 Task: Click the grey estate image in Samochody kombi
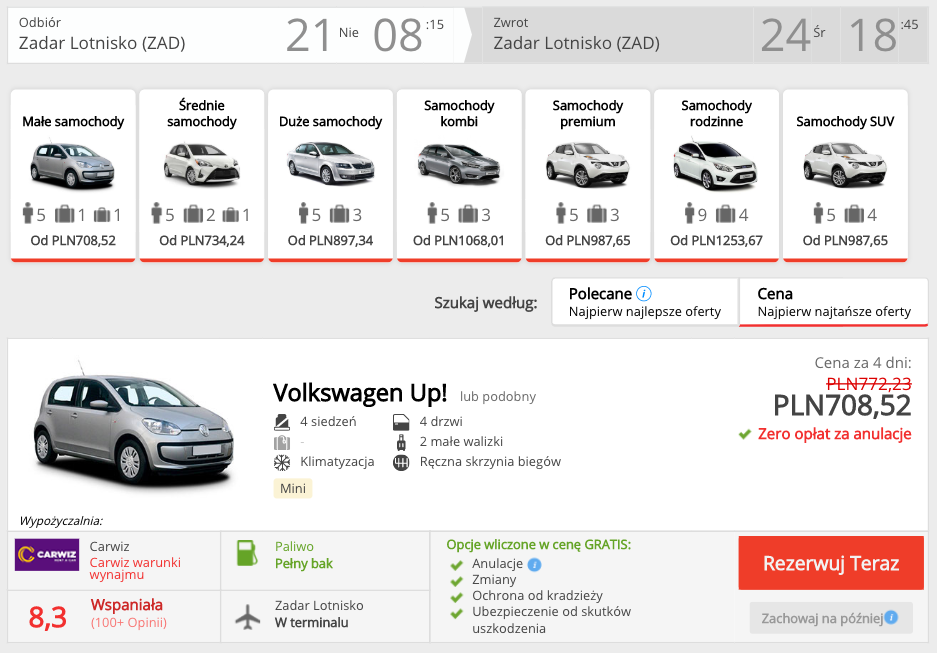(459, 163)
